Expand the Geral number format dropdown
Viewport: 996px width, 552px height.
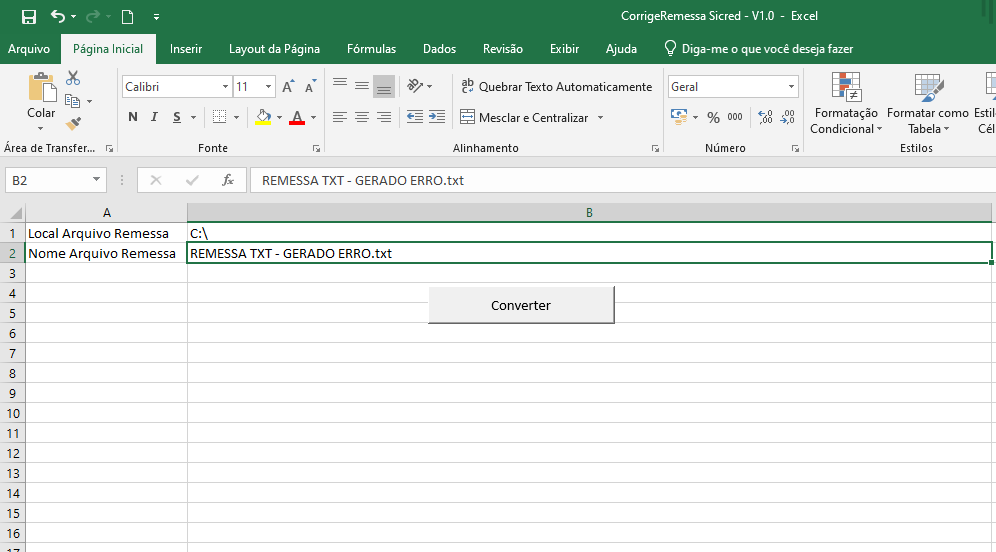coord(791,87)
